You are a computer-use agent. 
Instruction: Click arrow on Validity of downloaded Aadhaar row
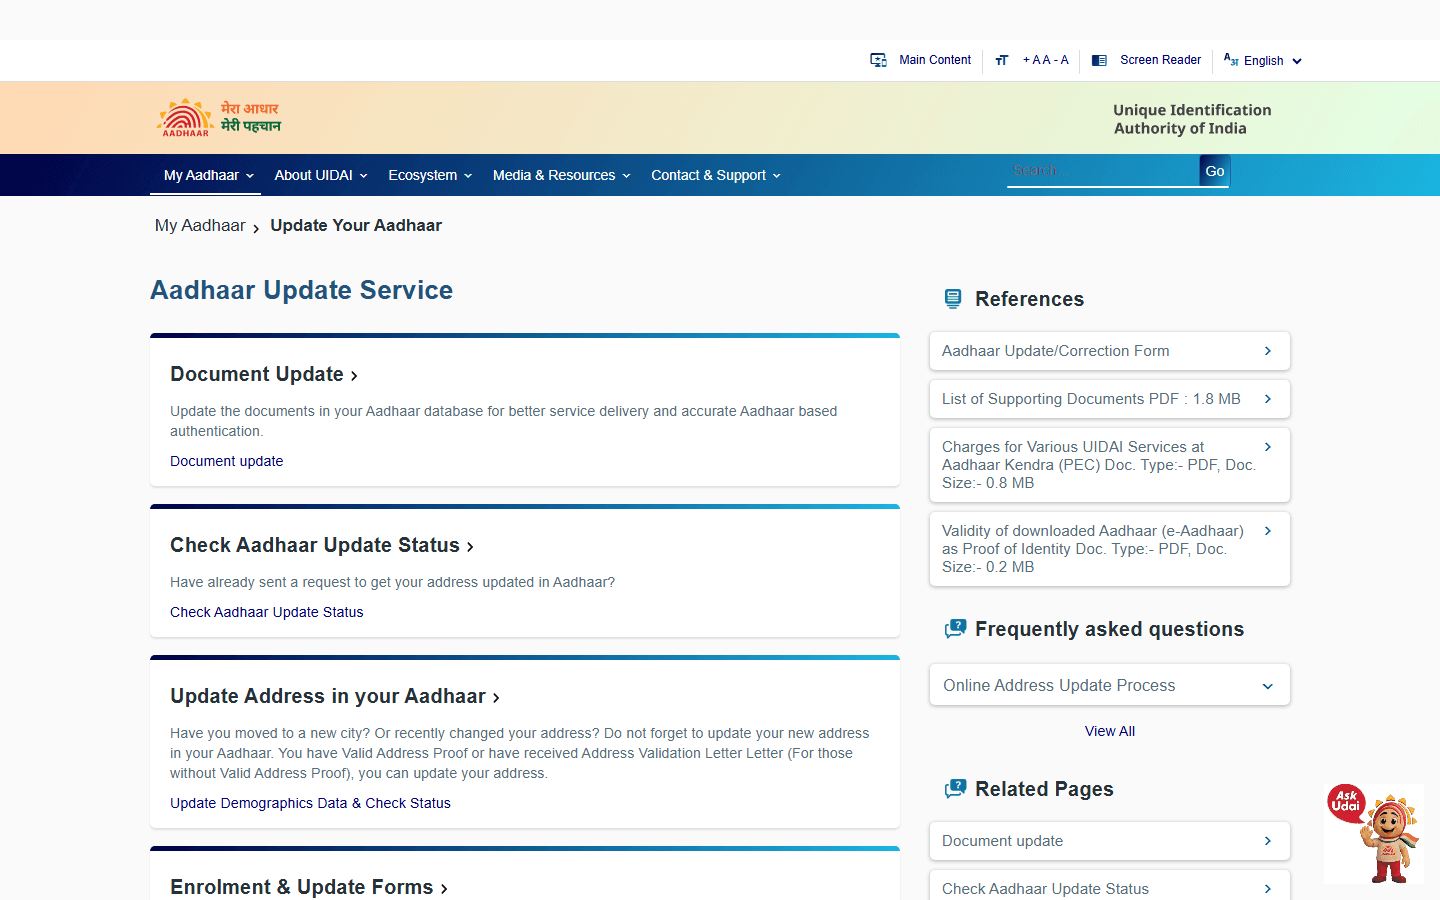point(1267,531)
